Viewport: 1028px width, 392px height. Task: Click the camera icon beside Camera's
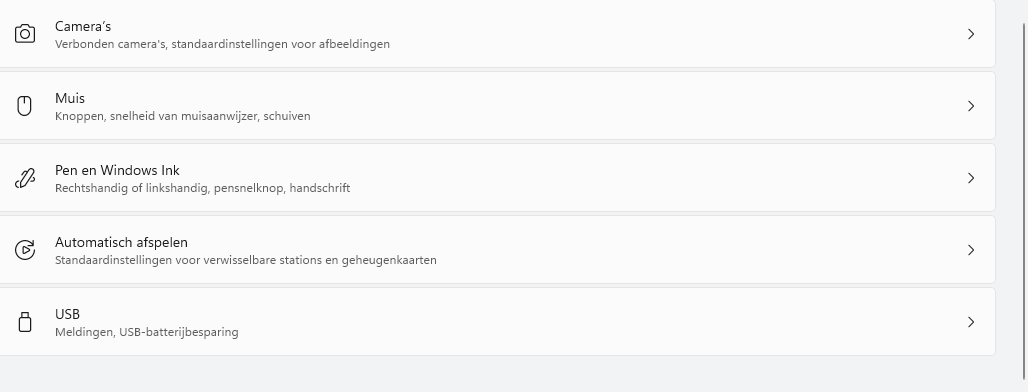click(25, 33)
